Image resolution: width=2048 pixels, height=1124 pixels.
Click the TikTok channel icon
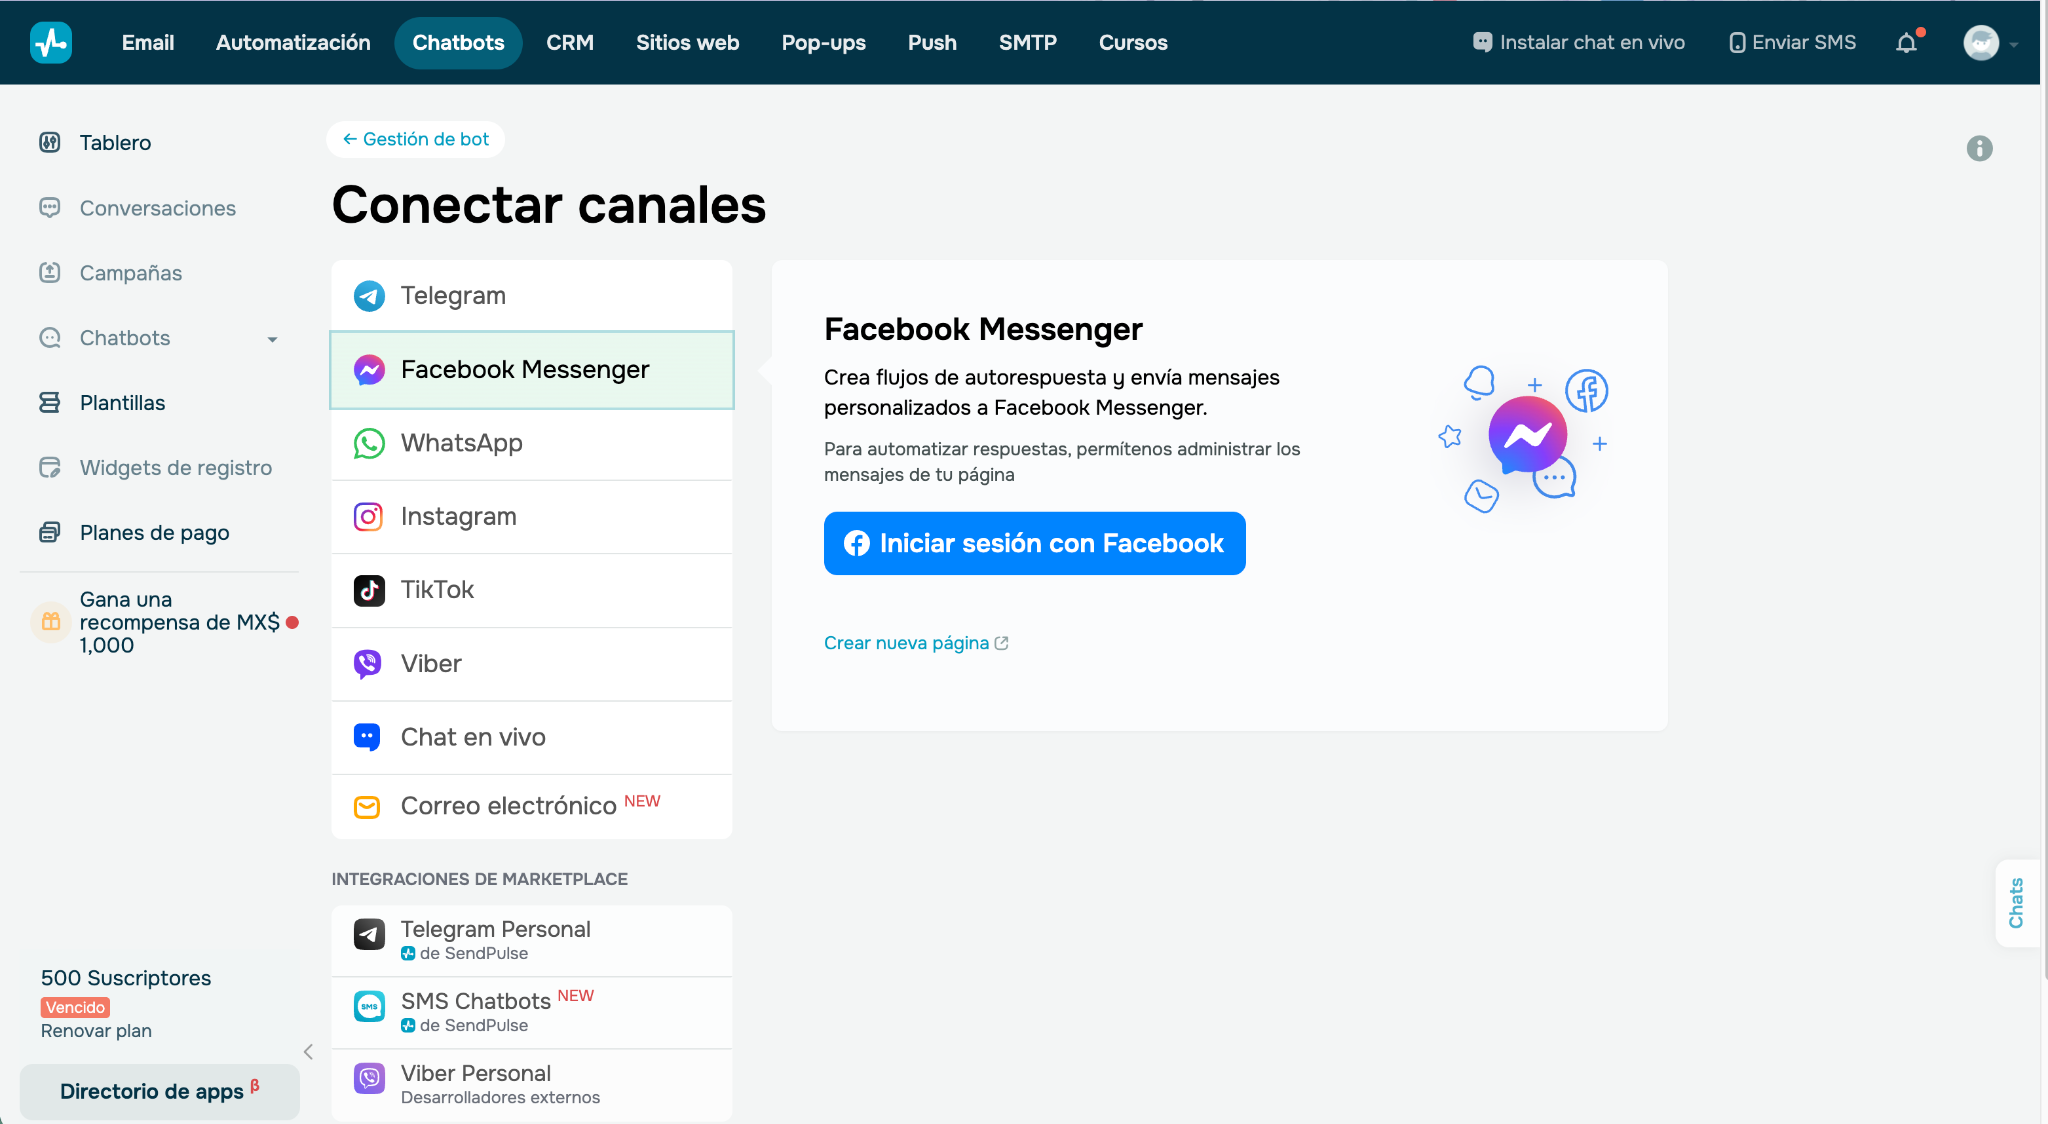click(x=369, y=590)
